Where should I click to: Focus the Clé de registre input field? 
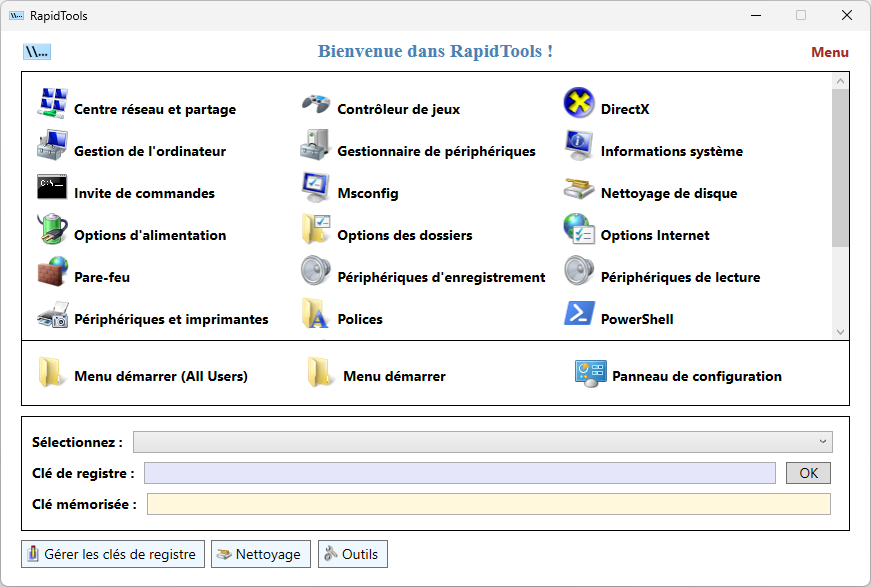[x=460, y=473]
